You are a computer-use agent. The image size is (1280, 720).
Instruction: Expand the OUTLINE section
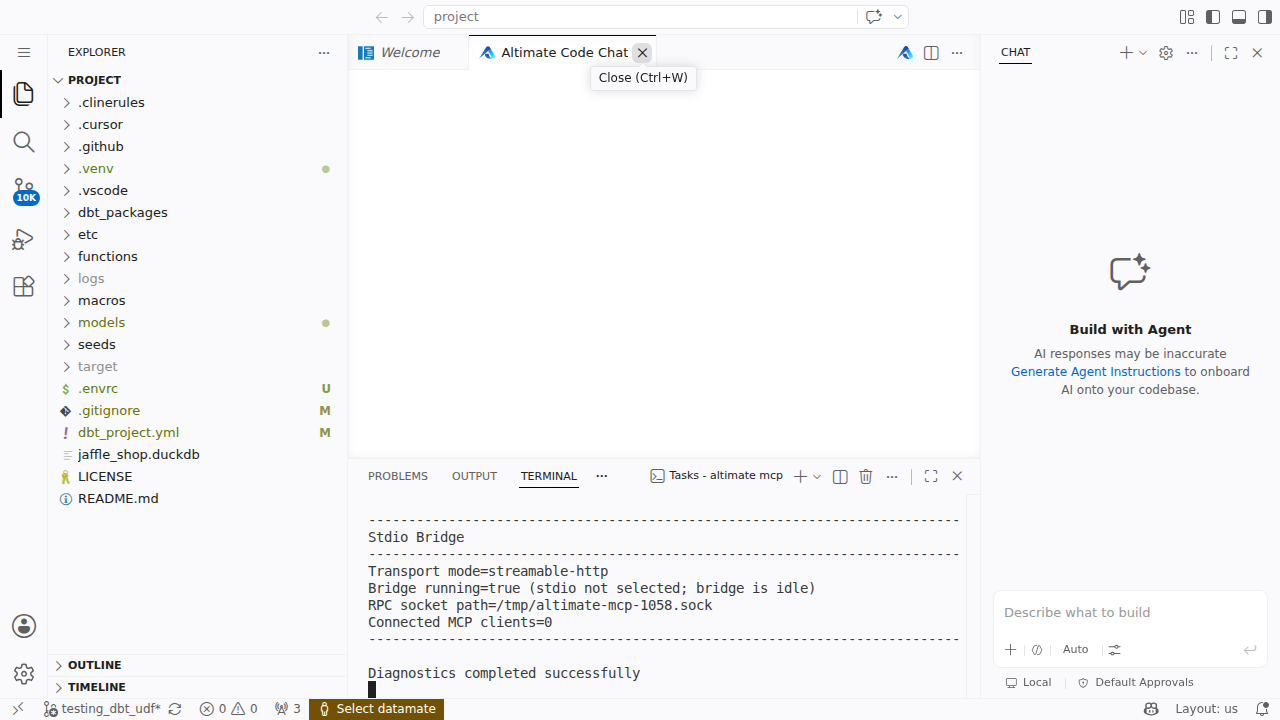(198, 665)
